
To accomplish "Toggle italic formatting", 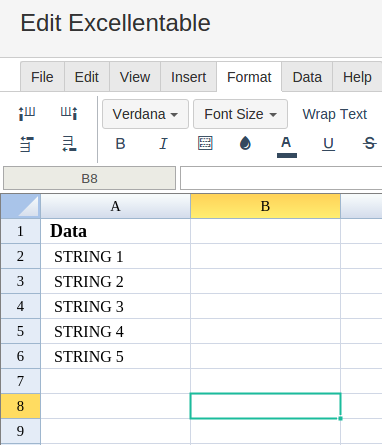I will [x=163, y=144].
